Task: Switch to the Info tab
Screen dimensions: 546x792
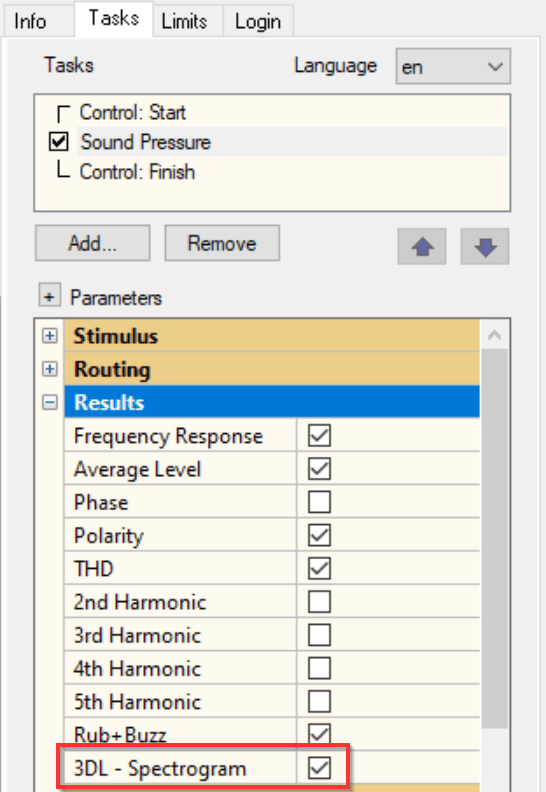Action: point(30,21)
